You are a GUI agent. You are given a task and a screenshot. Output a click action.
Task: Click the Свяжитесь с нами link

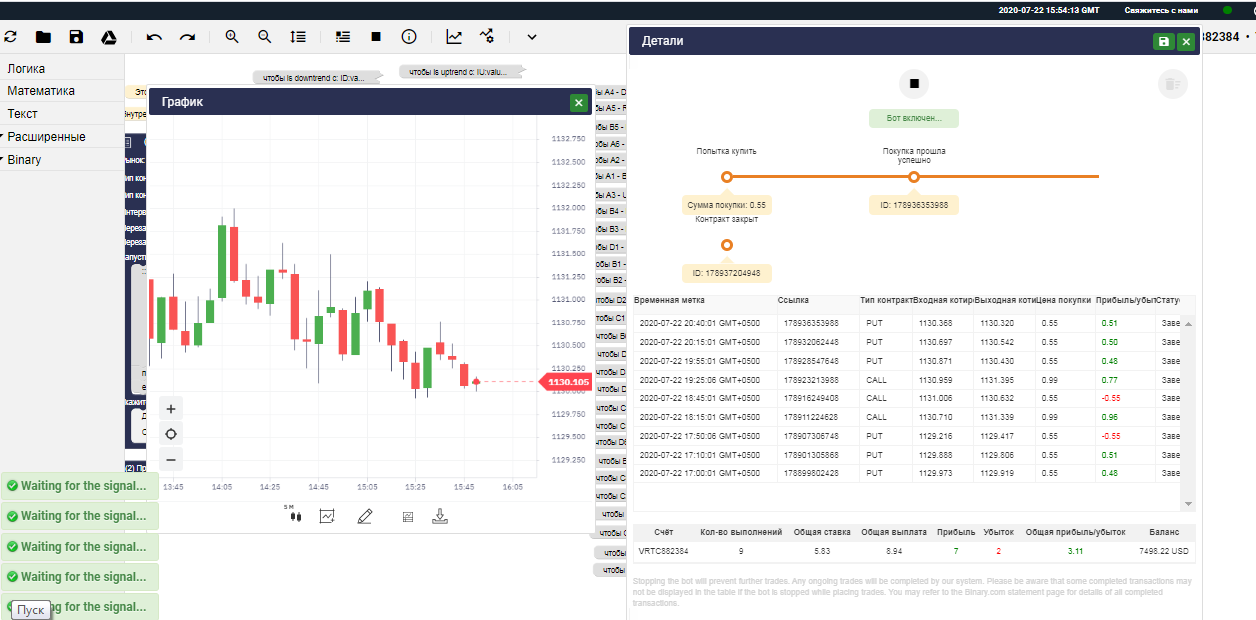pyautogui.click(x=1161, y=10)
